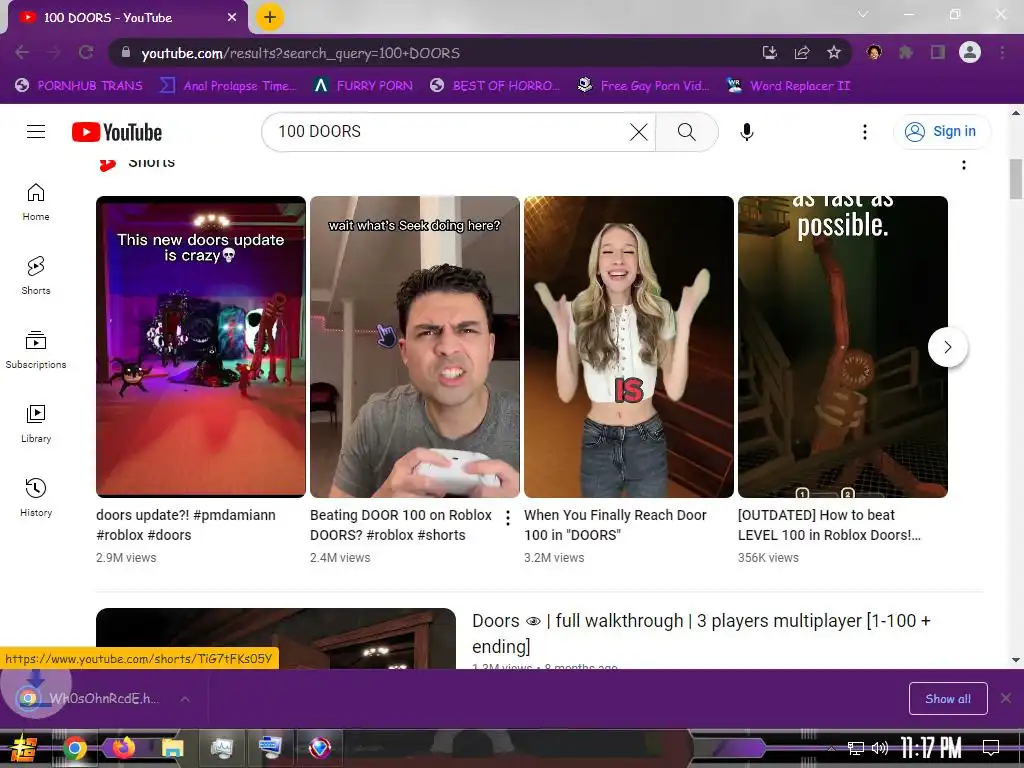Viewport: 1024px width, 768px height.
Task: Open the 'what's Seek doing here' short
Action: [x=415, y=347]
